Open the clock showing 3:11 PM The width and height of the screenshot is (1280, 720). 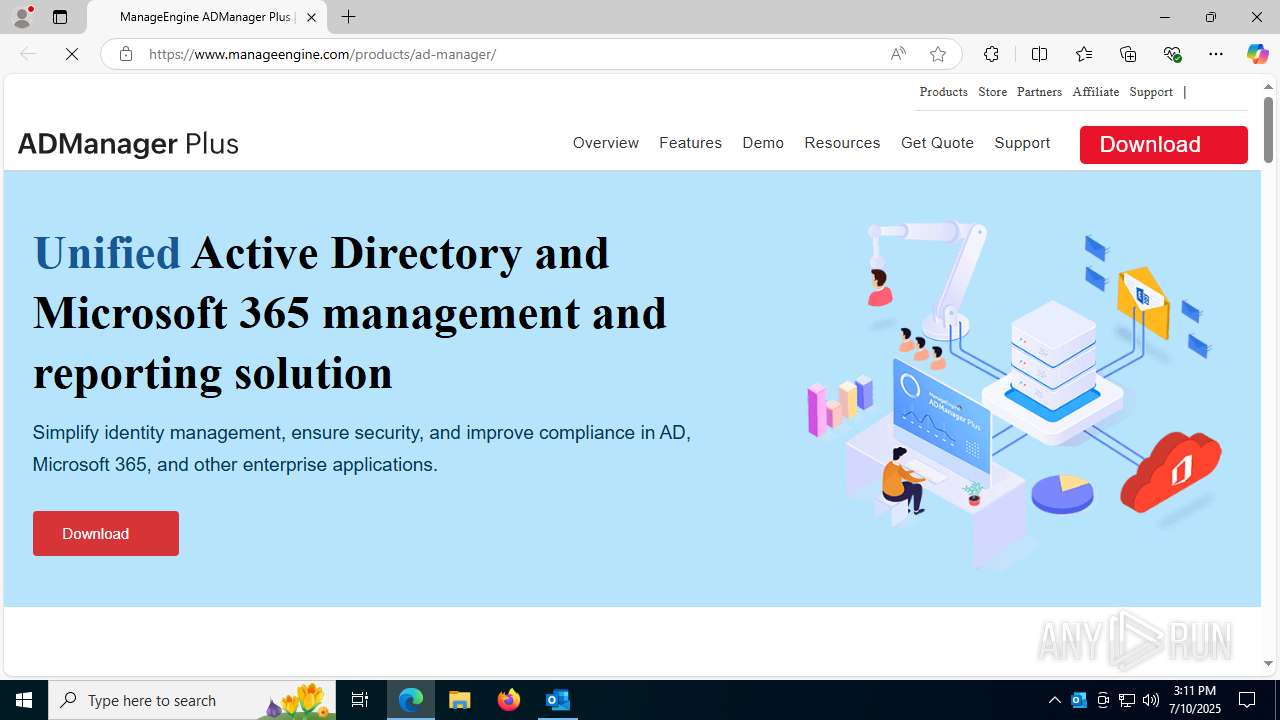point(1196,700)
